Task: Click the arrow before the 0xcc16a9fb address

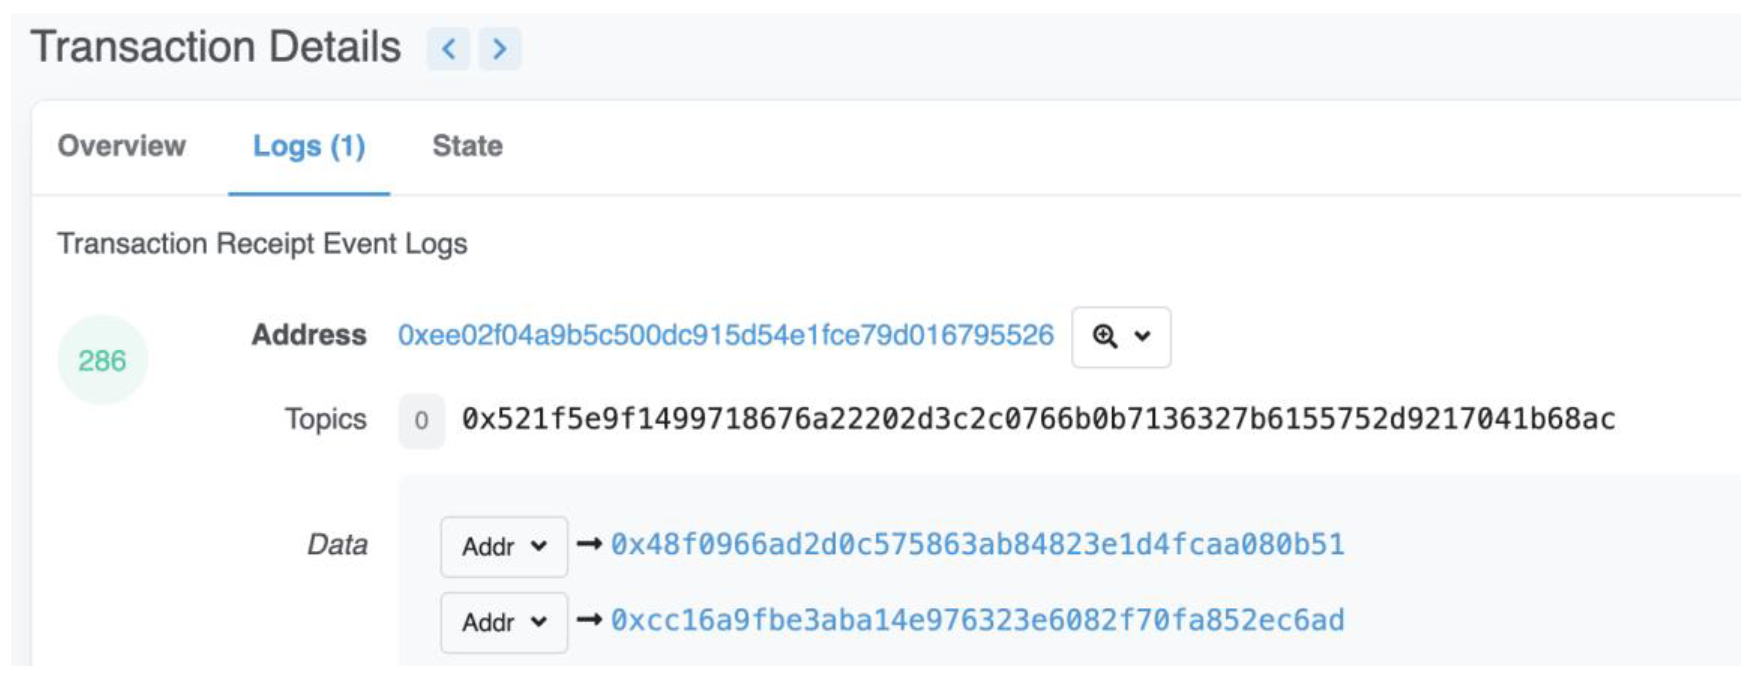Action: (589, 620)
